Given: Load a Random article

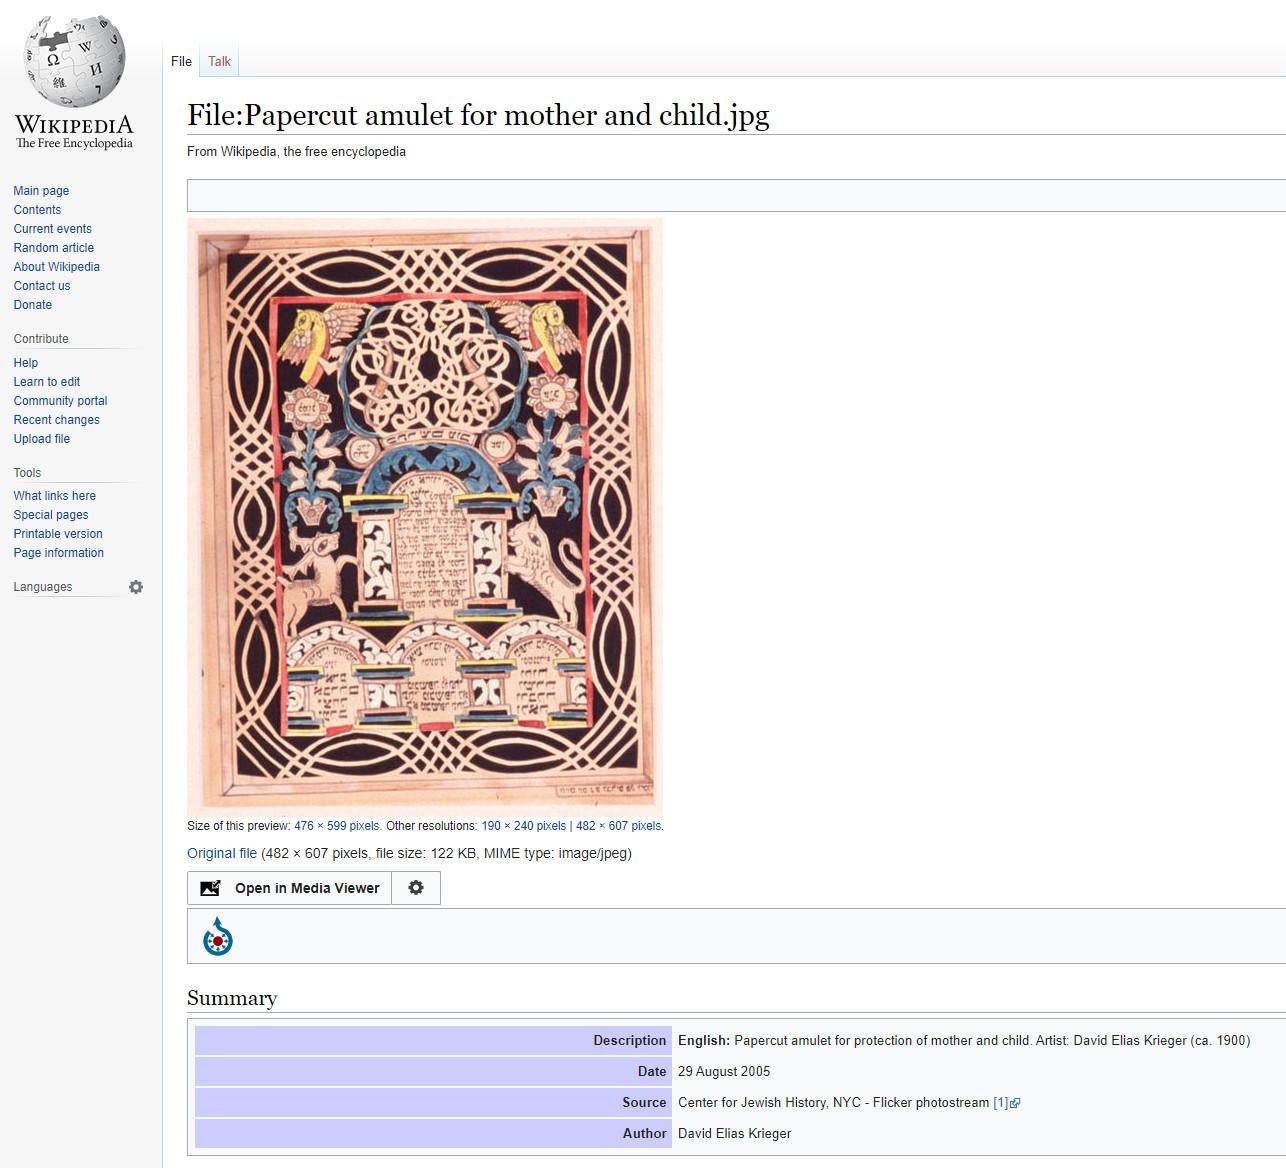Looking at the screenshot, I should point(53,248).
